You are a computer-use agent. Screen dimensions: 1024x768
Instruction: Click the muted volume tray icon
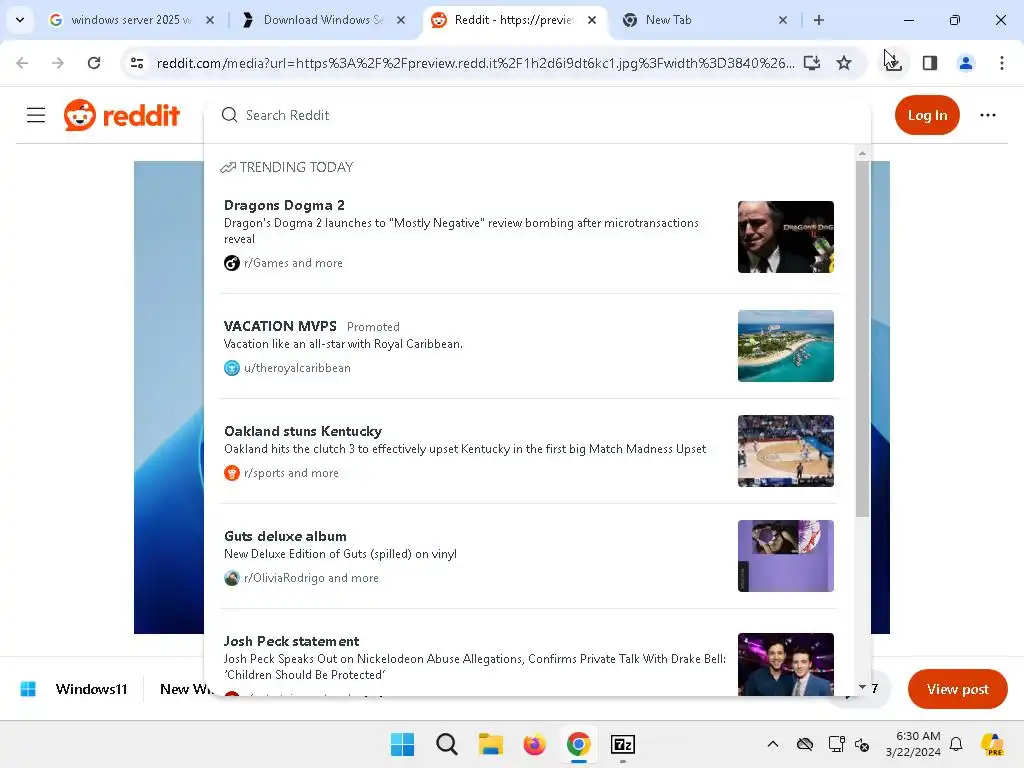pos(862,744)
